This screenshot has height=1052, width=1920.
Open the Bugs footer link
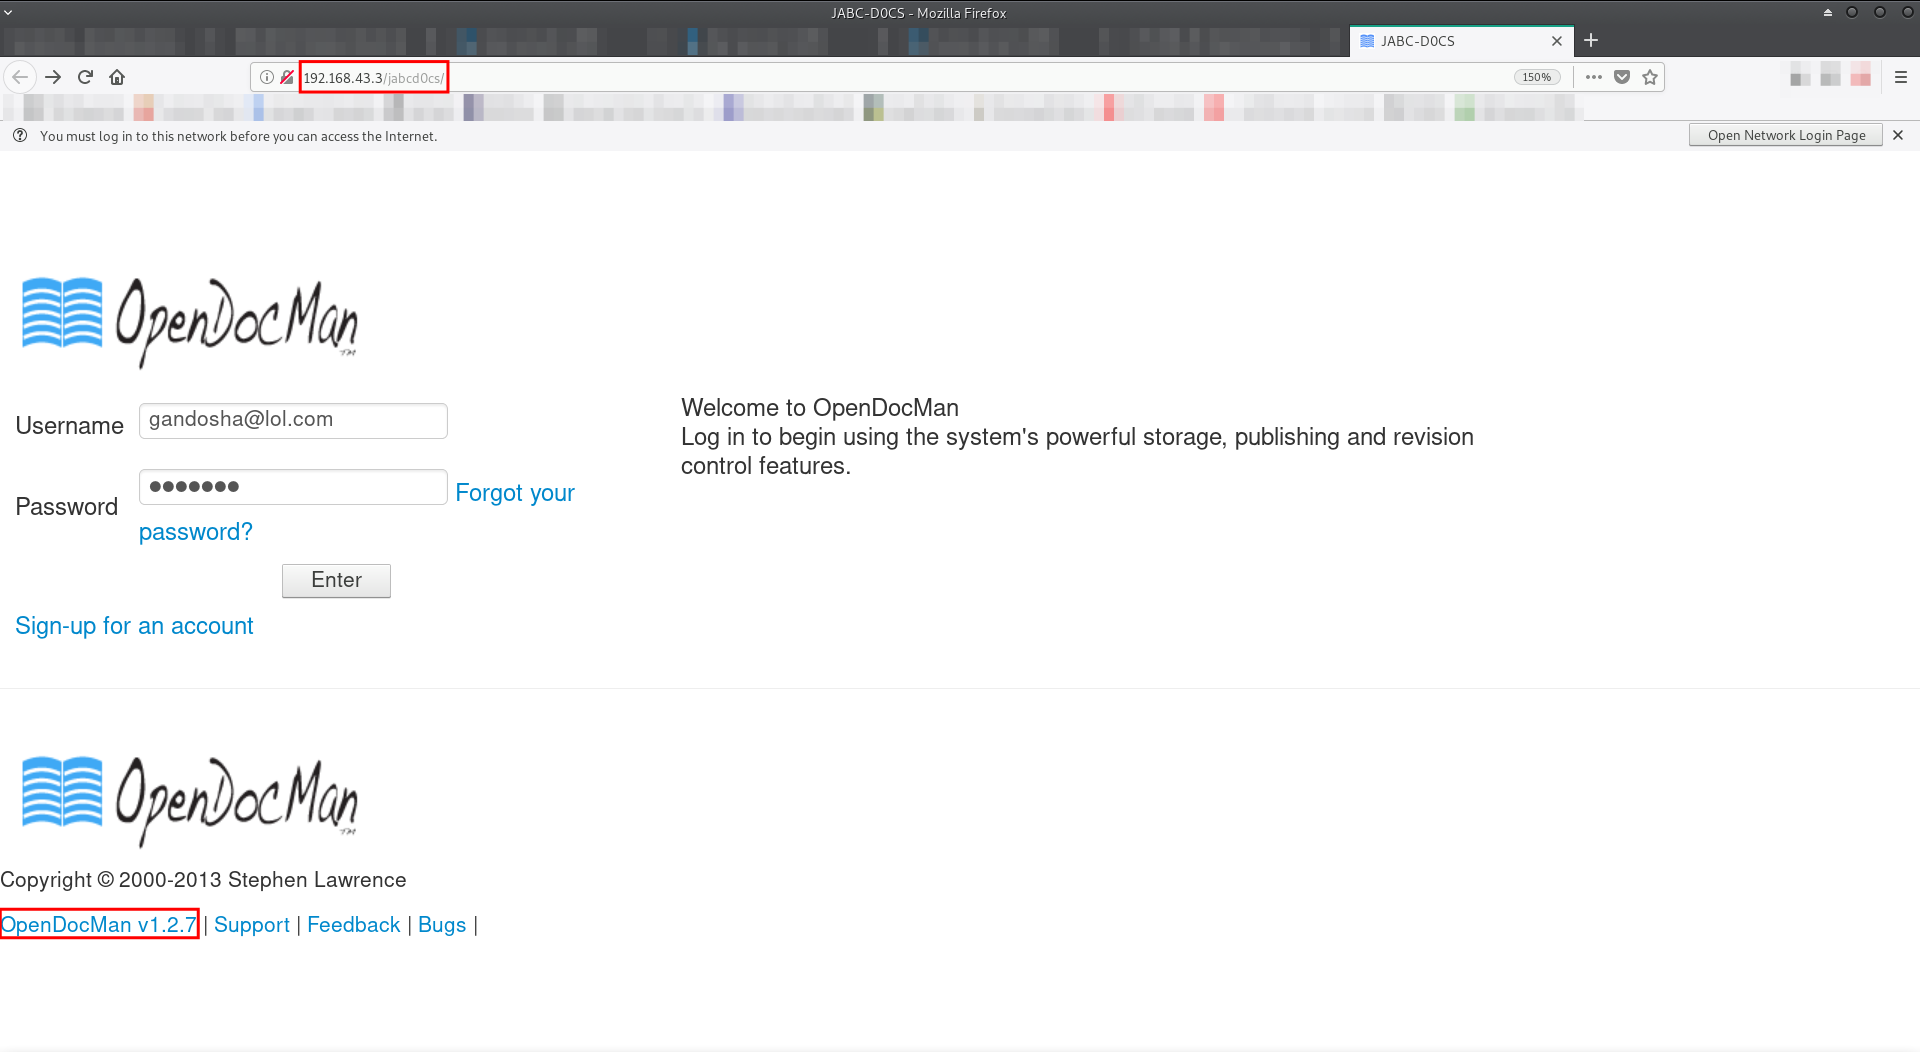coord(442,925)
